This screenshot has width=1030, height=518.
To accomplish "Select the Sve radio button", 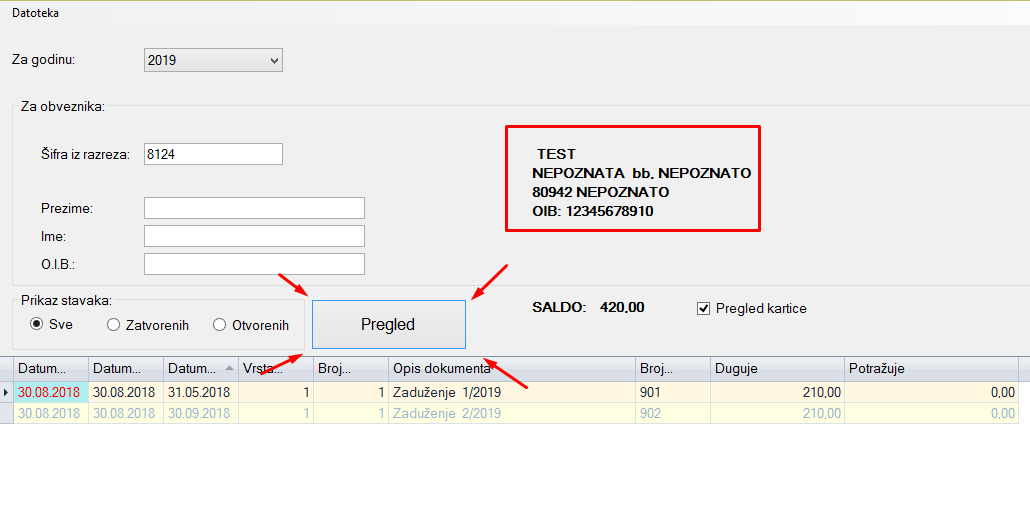I will point(37,324).
